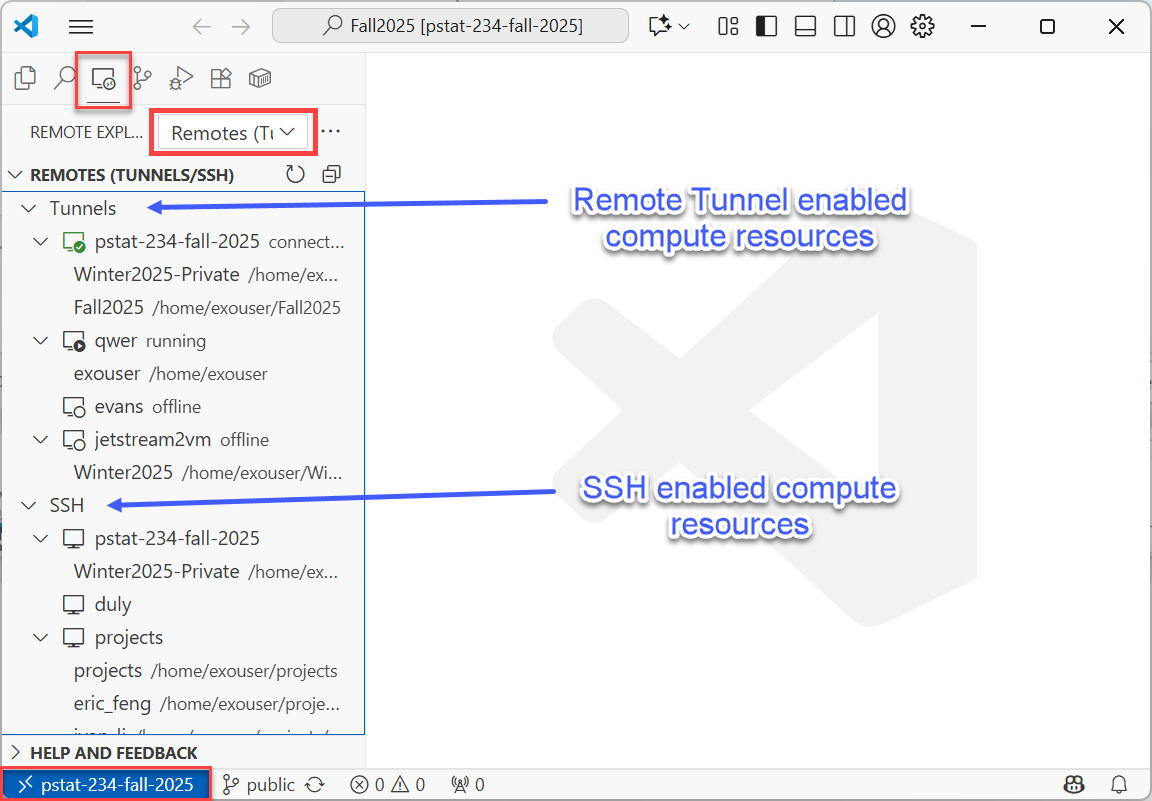
Task: Click the pstat-234-fall-2025 remote indicator
Action: click(x=106, y=784)
